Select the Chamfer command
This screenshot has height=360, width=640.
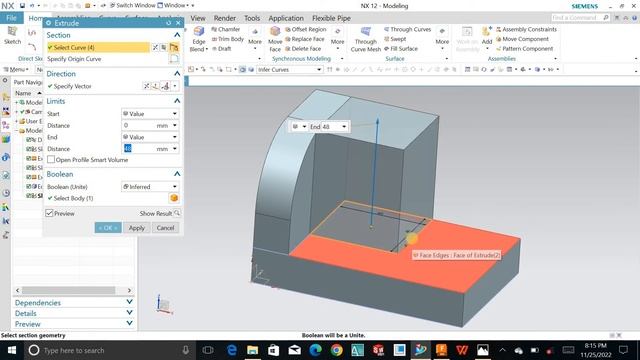225,29
